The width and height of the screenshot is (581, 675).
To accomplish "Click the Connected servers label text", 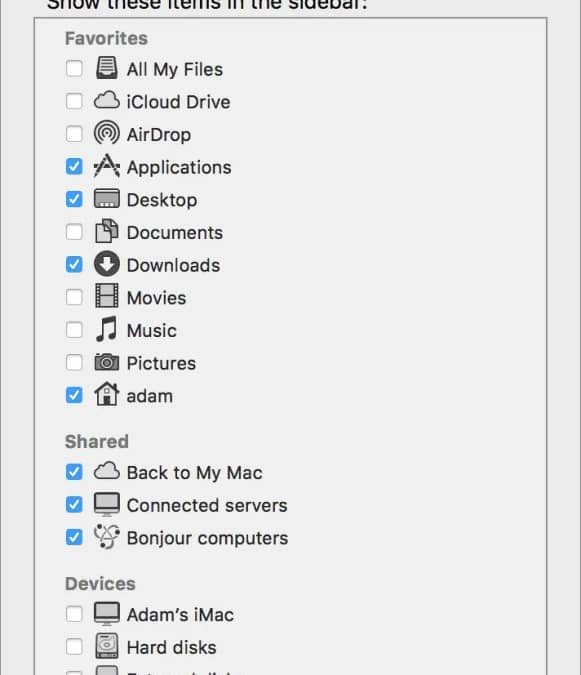I will coord(207,505).
